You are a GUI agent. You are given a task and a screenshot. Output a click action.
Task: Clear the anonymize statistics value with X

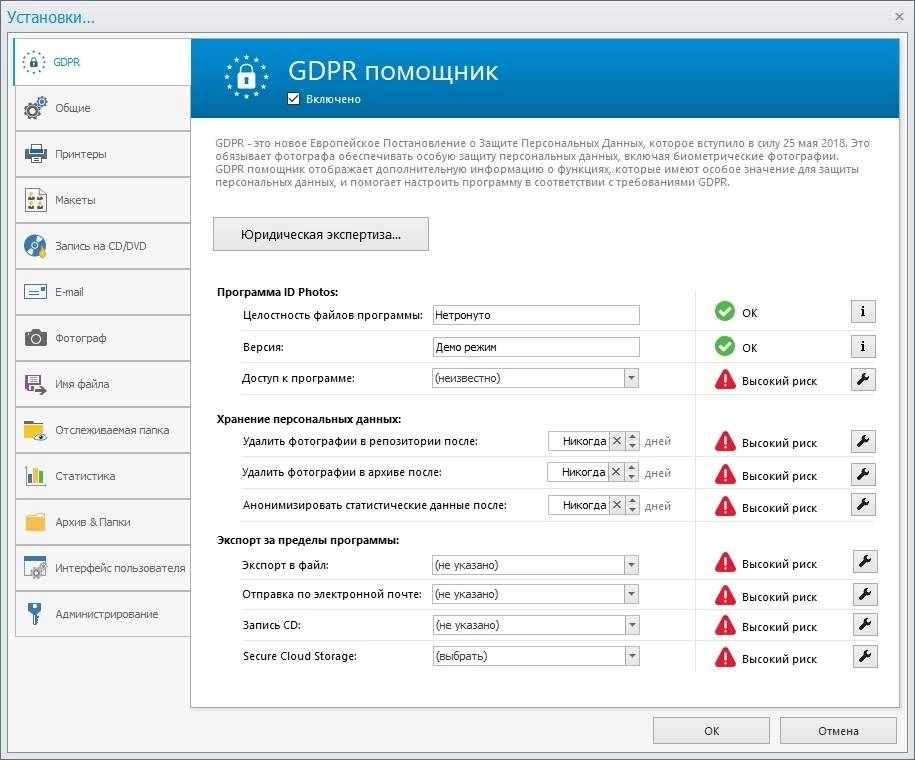click(x=617, y=505)
